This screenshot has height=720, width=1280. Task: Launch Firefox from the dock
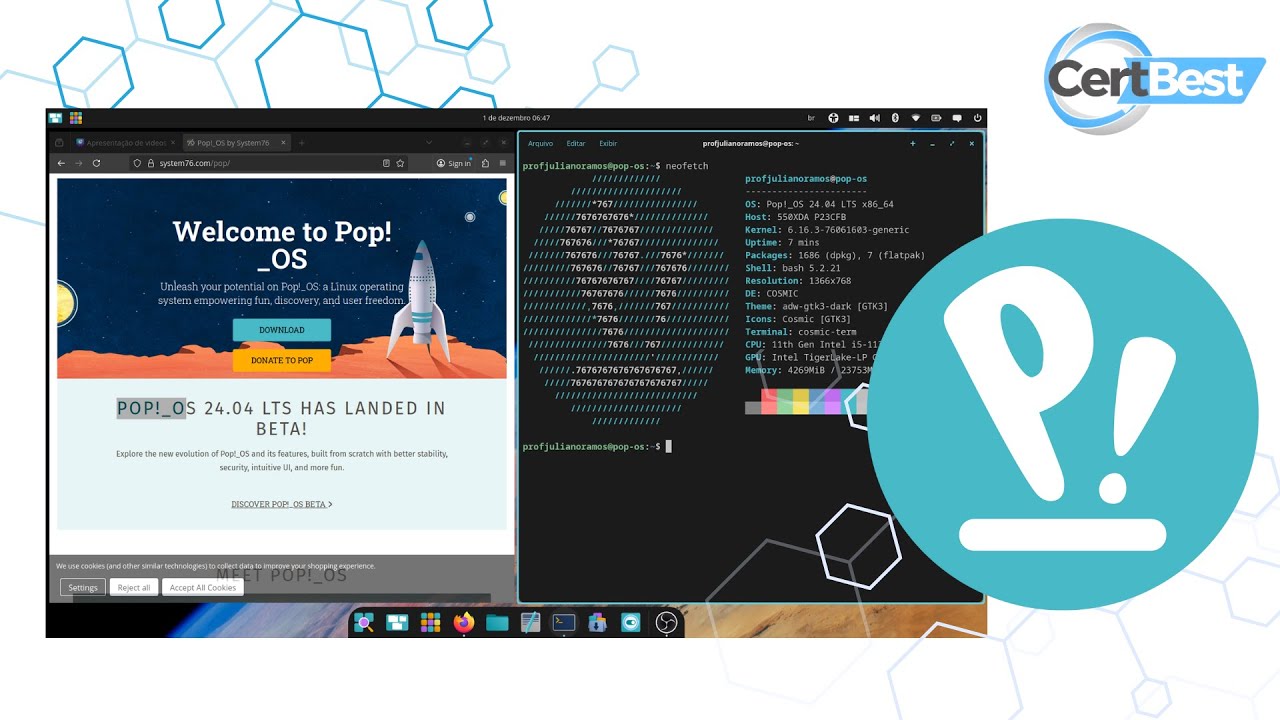[x=463, y=623]
